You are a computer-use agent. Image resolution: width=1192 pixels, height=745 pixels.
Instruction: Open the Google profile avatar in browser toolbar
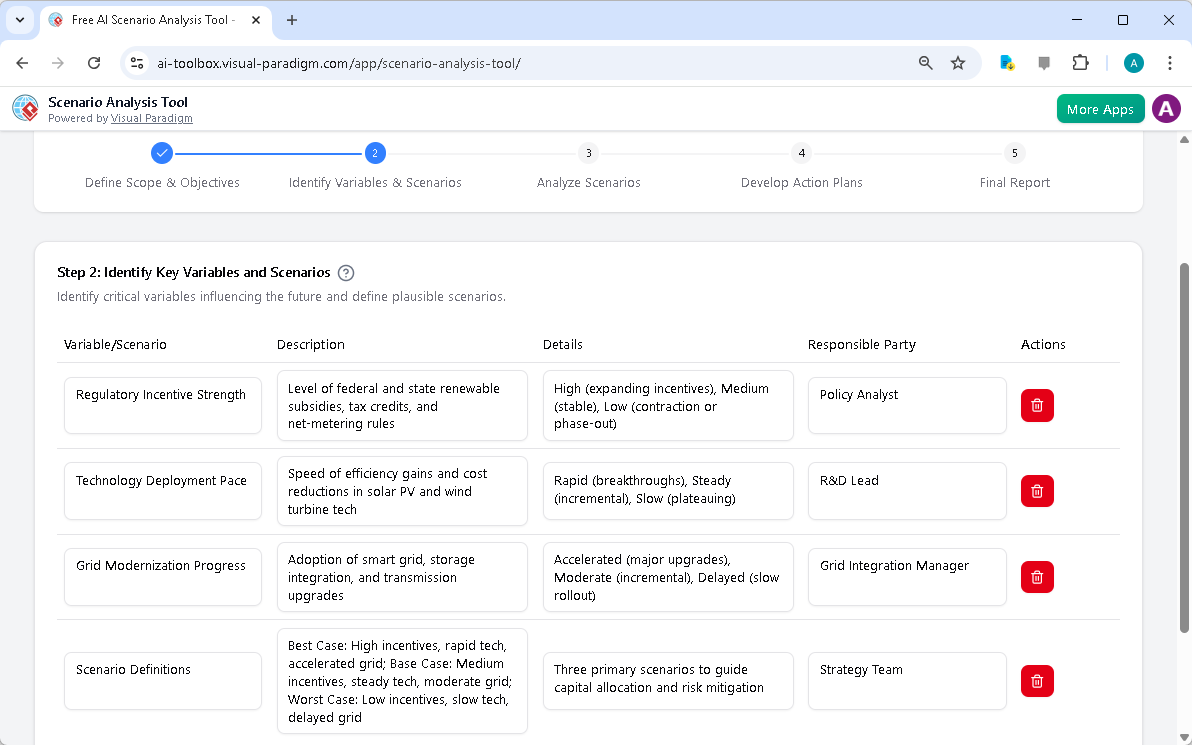[1133, 62]
